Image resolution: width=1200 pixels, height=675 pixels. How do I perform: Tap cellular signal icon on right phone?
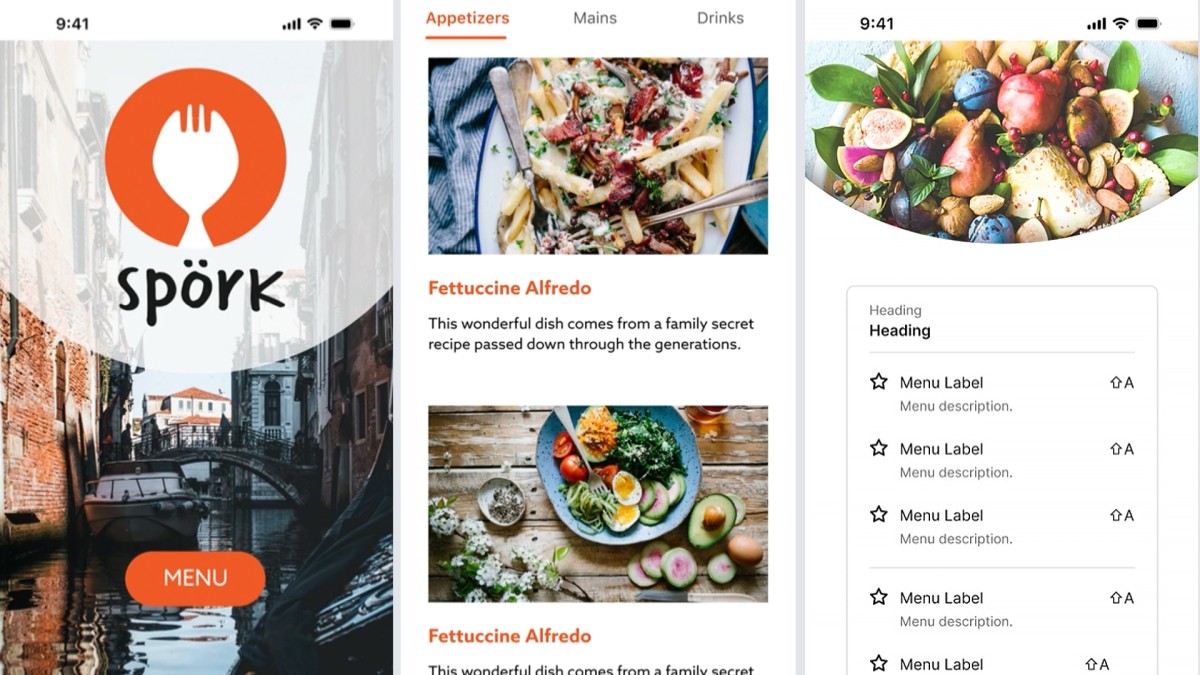click(x=1097, y=23)
